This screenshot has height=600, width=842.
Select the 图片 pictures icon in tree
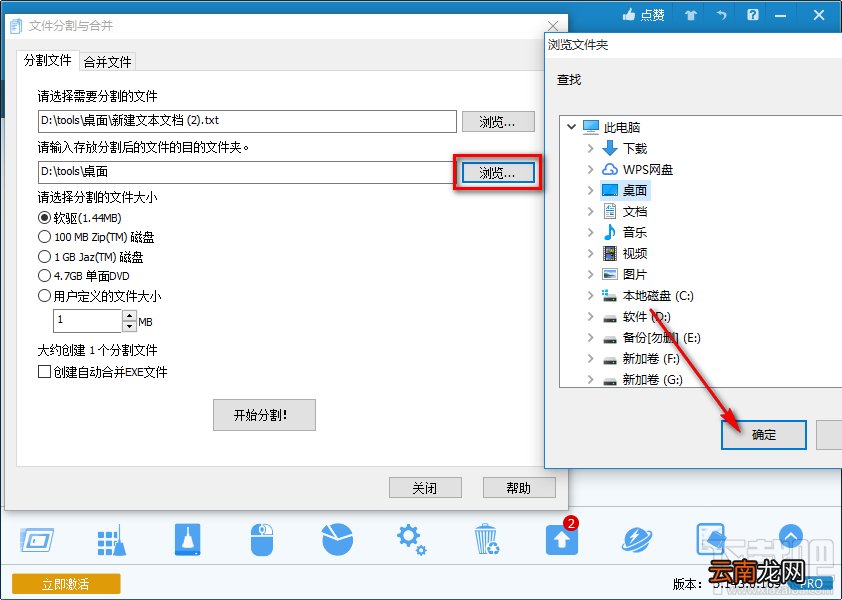[609, 274]
